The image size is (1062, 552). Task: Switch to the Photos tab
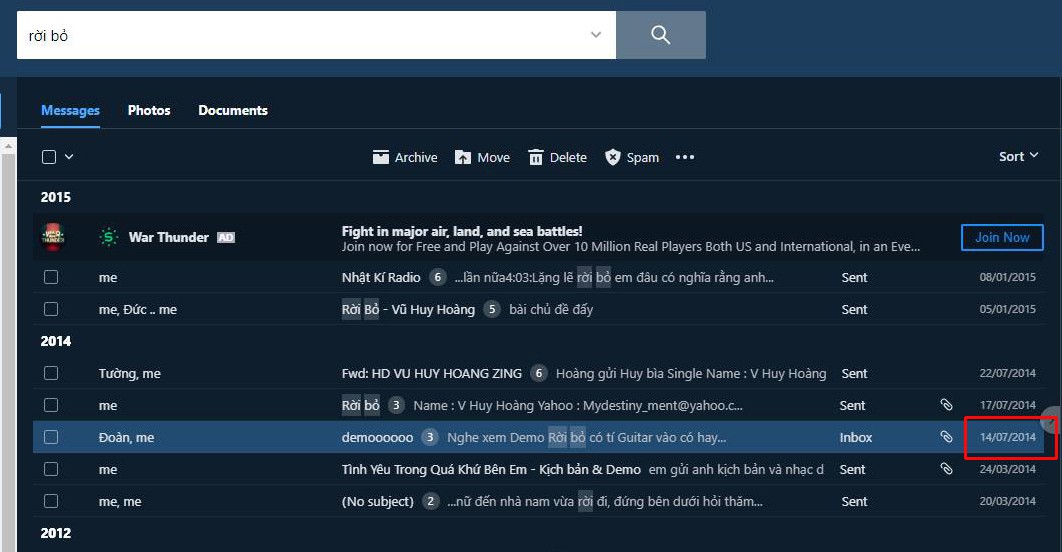click(x=149, y=110)
